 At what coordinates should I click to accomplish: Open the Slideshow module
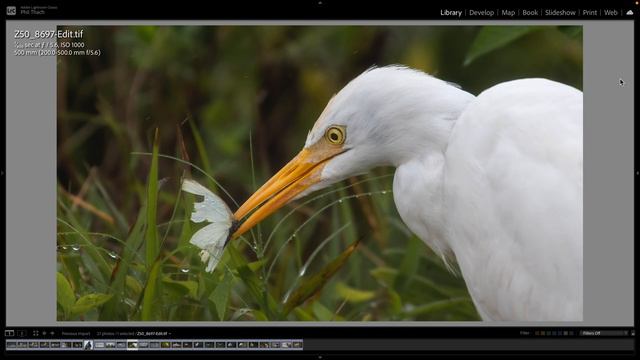560,13
